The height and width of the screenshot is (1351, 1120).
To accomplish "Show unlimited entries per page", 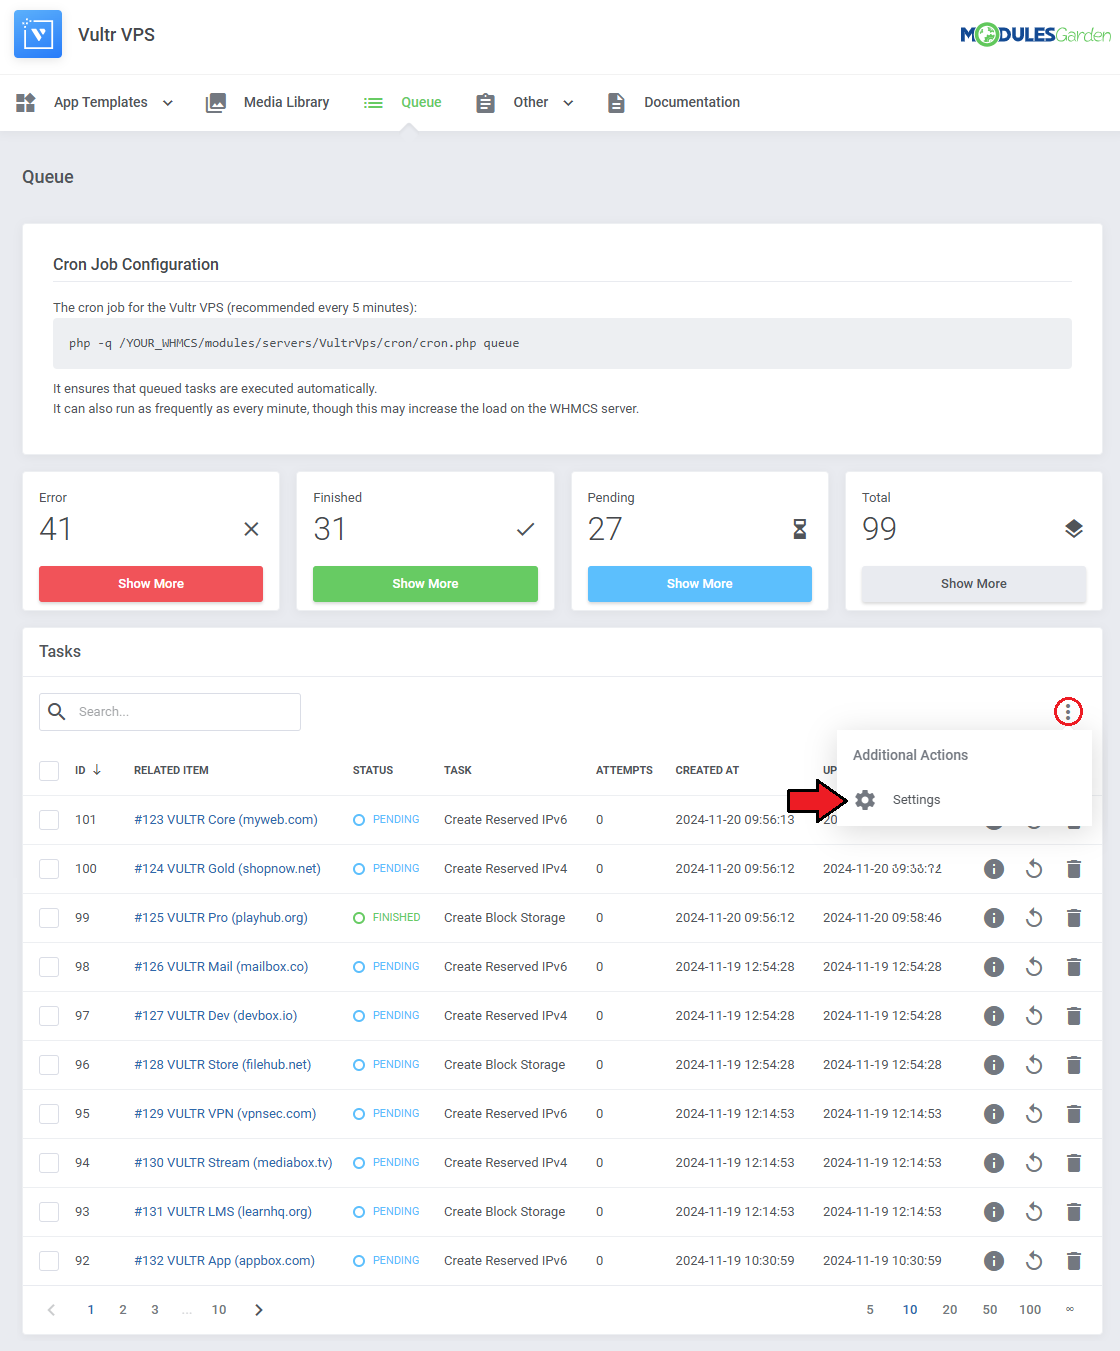I will [x=1070, y=1310].
